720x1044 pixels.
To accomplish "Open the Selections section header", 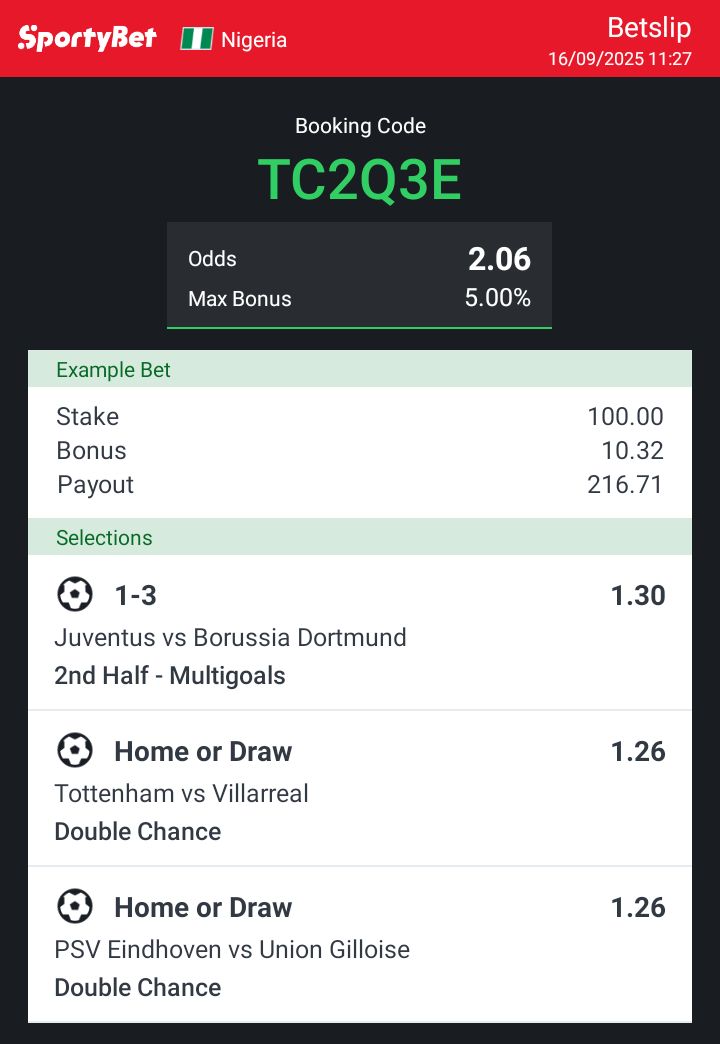I will coord(360,537).
